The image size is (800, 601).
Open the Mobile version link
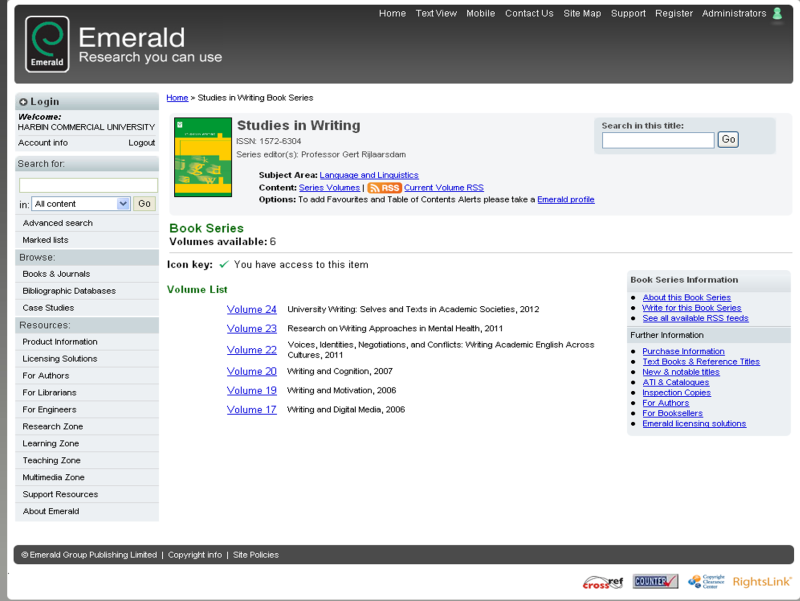pos(481,14)
